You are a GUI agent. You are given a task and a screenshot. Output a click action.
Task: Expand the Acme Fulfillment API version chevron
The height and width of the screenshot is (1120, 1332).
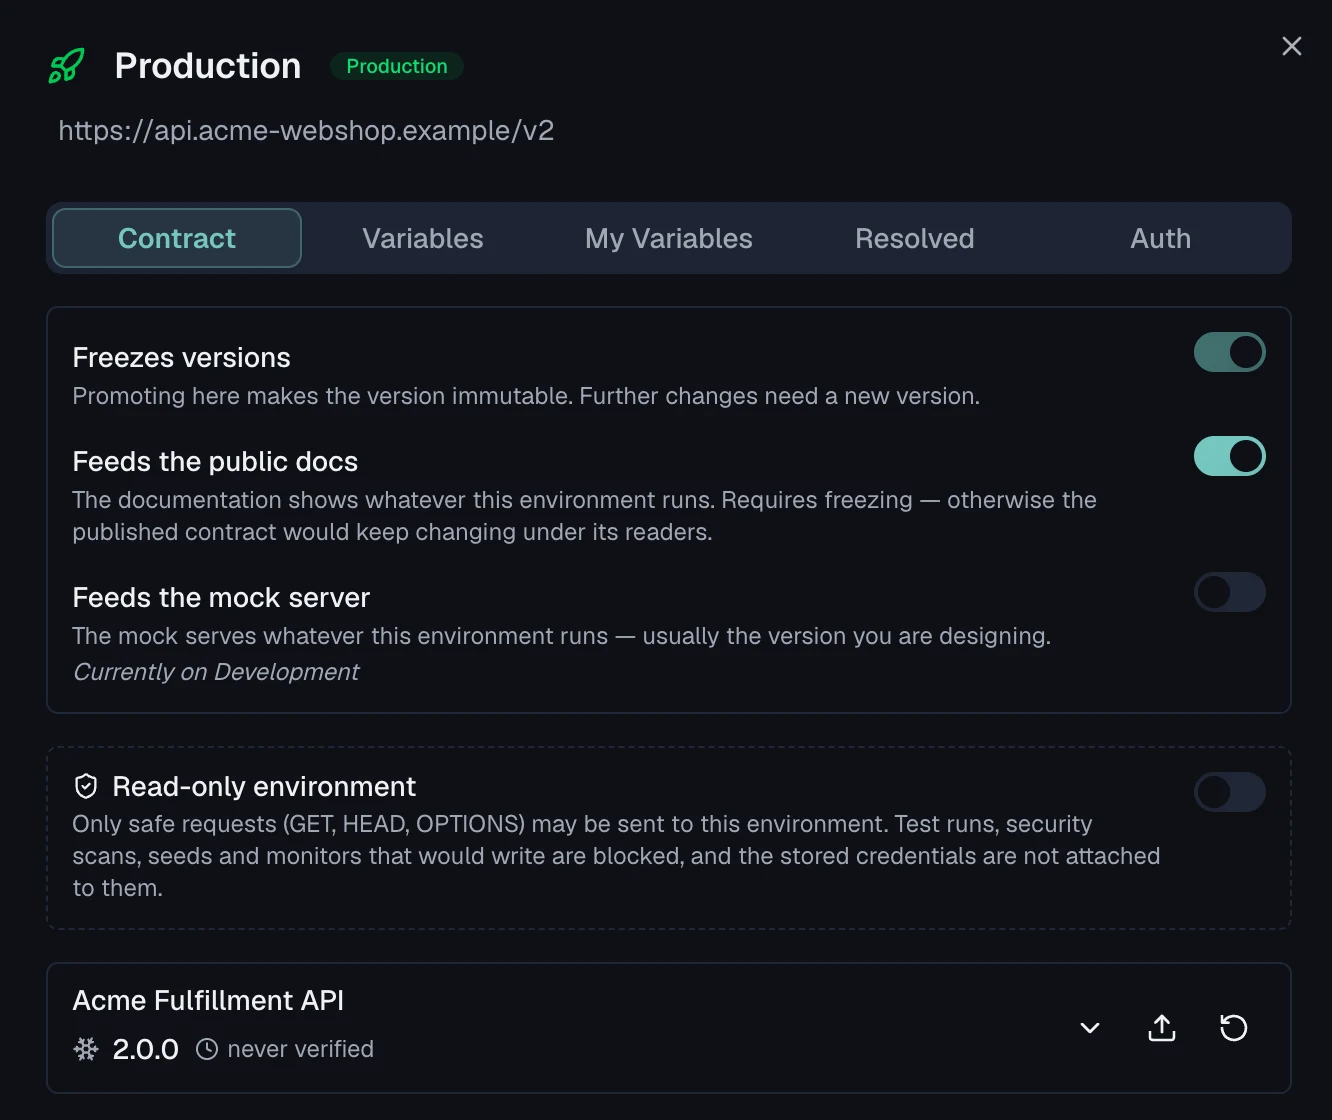point(1090,1028)
